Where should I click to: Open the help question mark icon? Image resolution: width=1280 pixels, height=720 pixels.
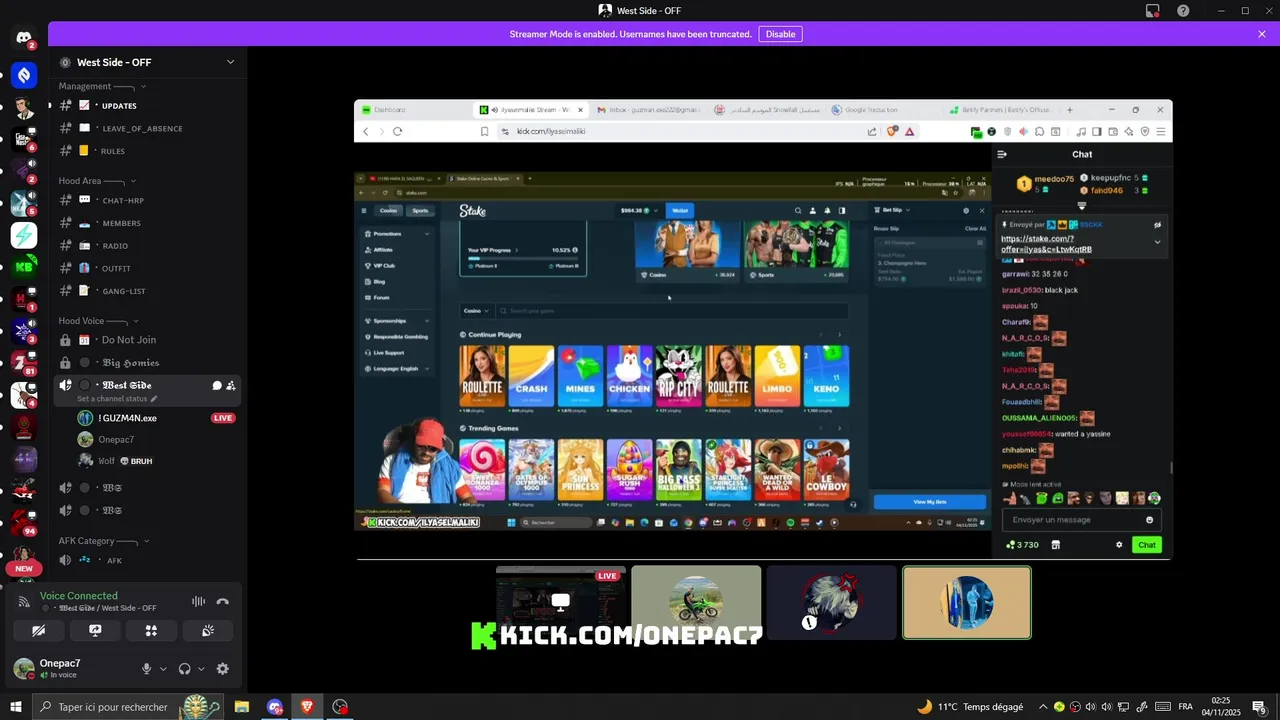click(x=1183, y=10)
